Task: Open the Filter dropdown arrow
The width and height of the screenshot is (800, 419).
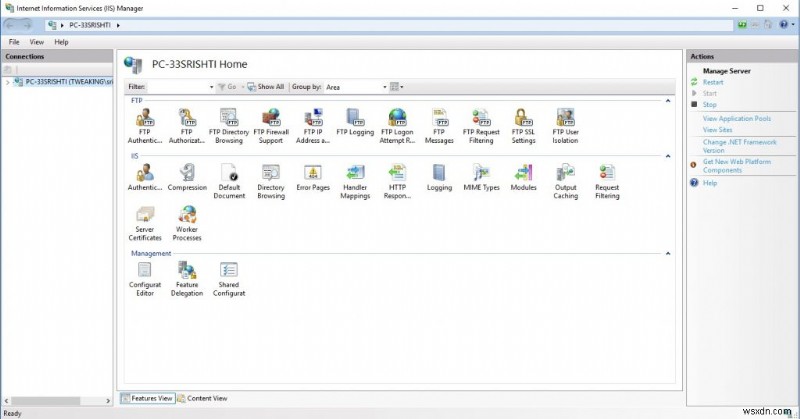Action: tap(211, 87)
